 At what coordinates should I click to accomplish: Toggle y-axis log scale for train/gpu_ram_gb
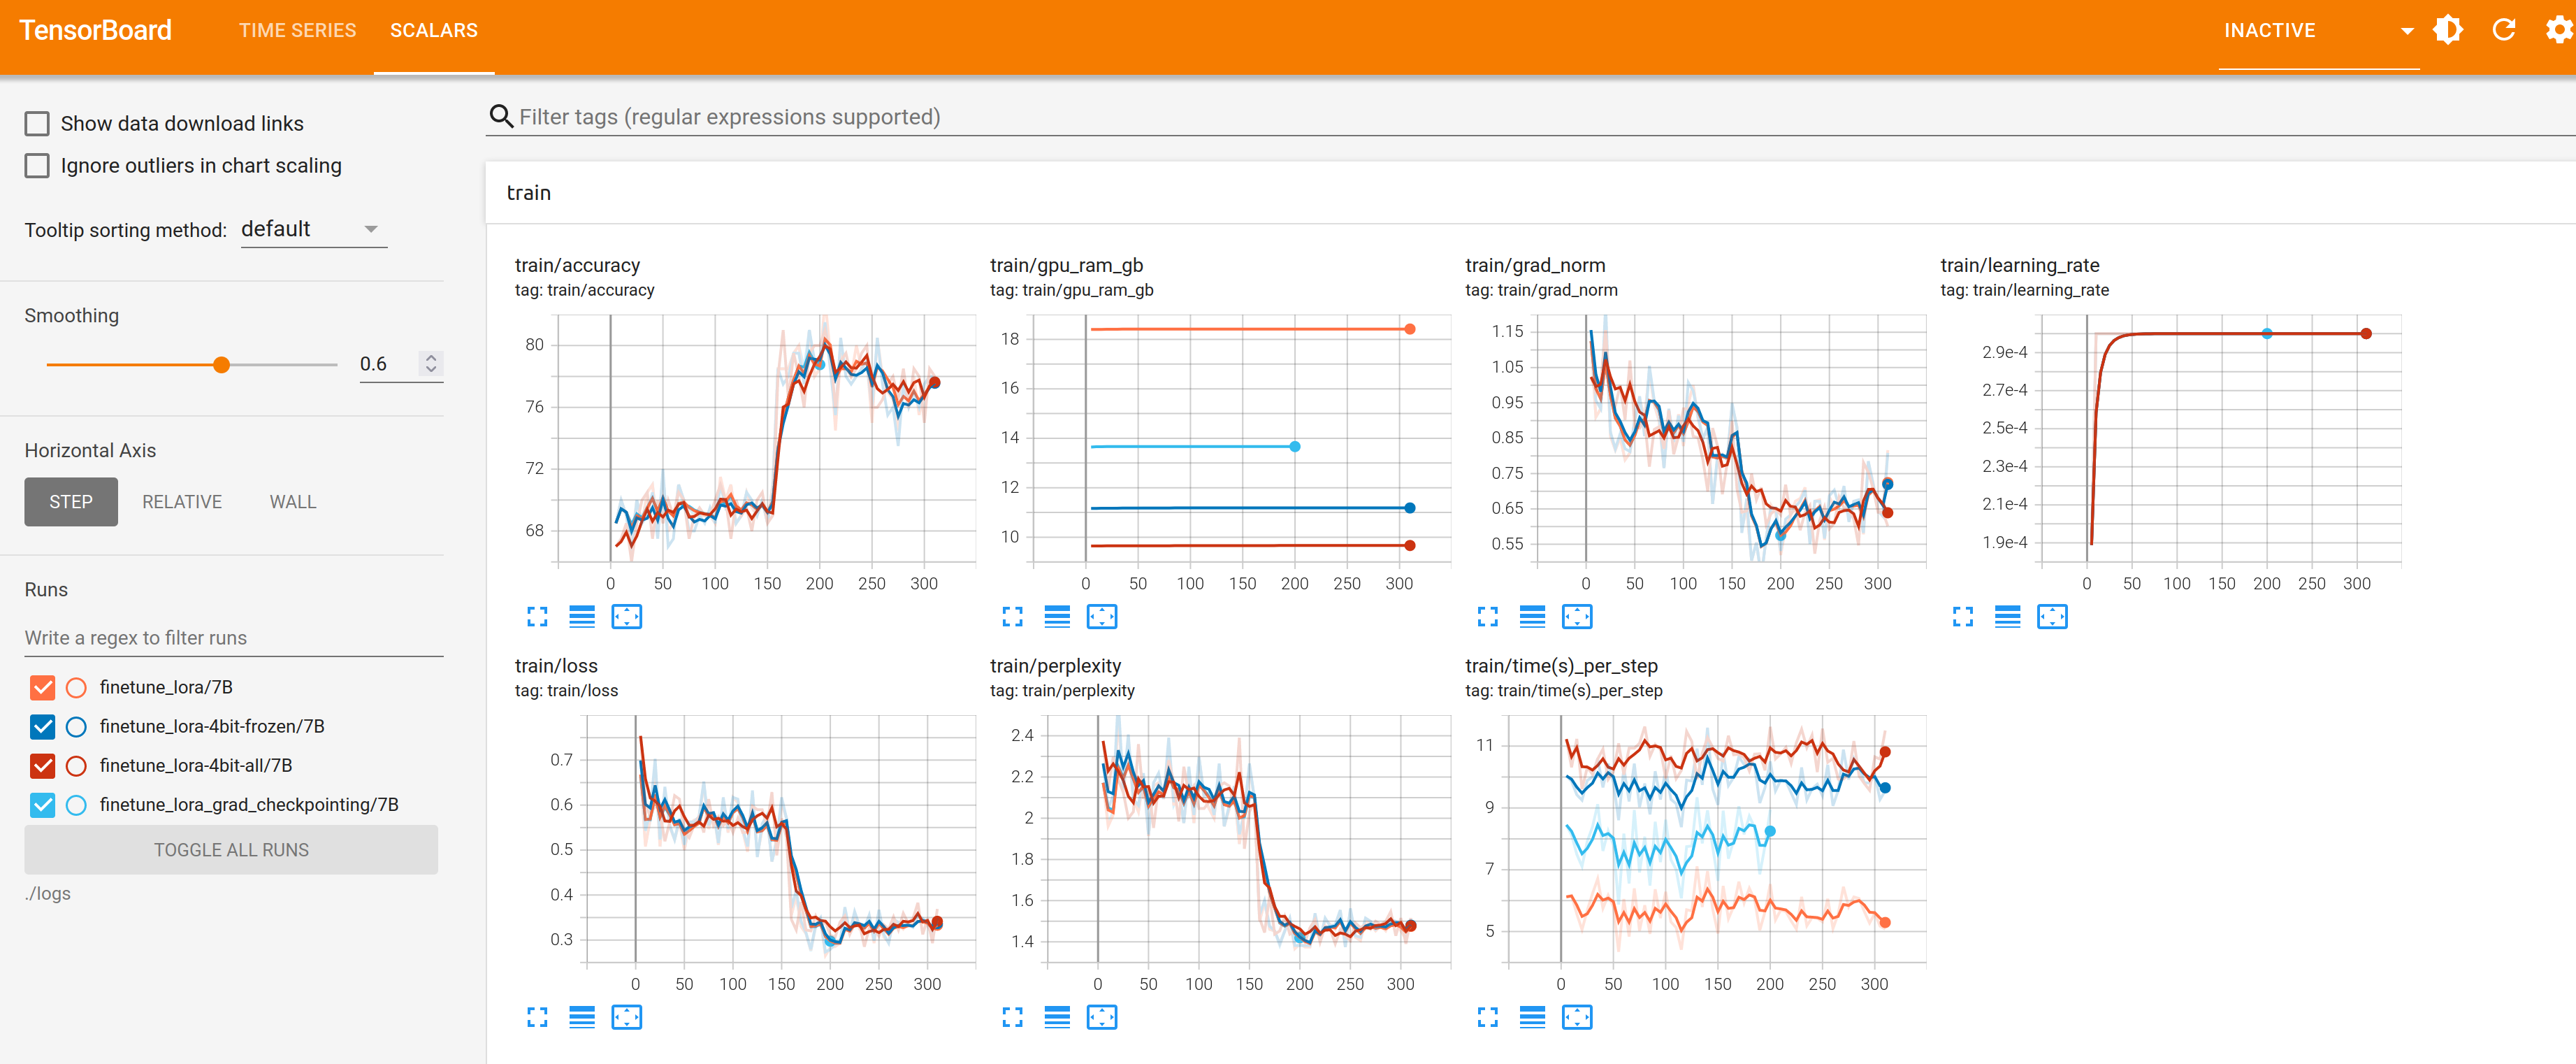pos(1057,617)
